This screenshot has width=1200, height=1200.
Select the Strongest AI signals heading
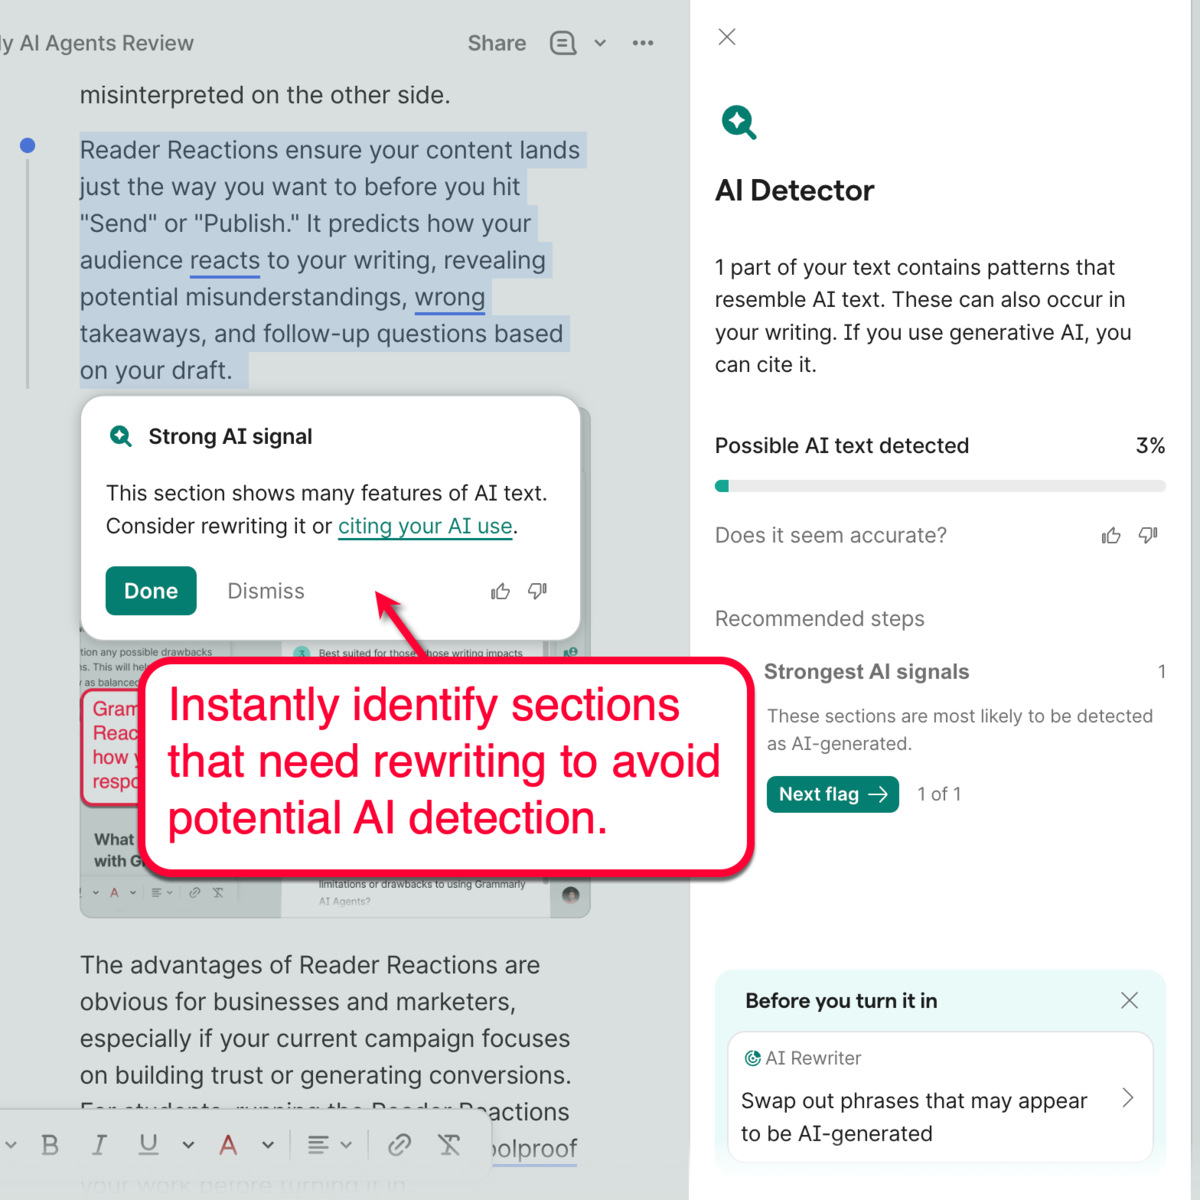[867, 672]
